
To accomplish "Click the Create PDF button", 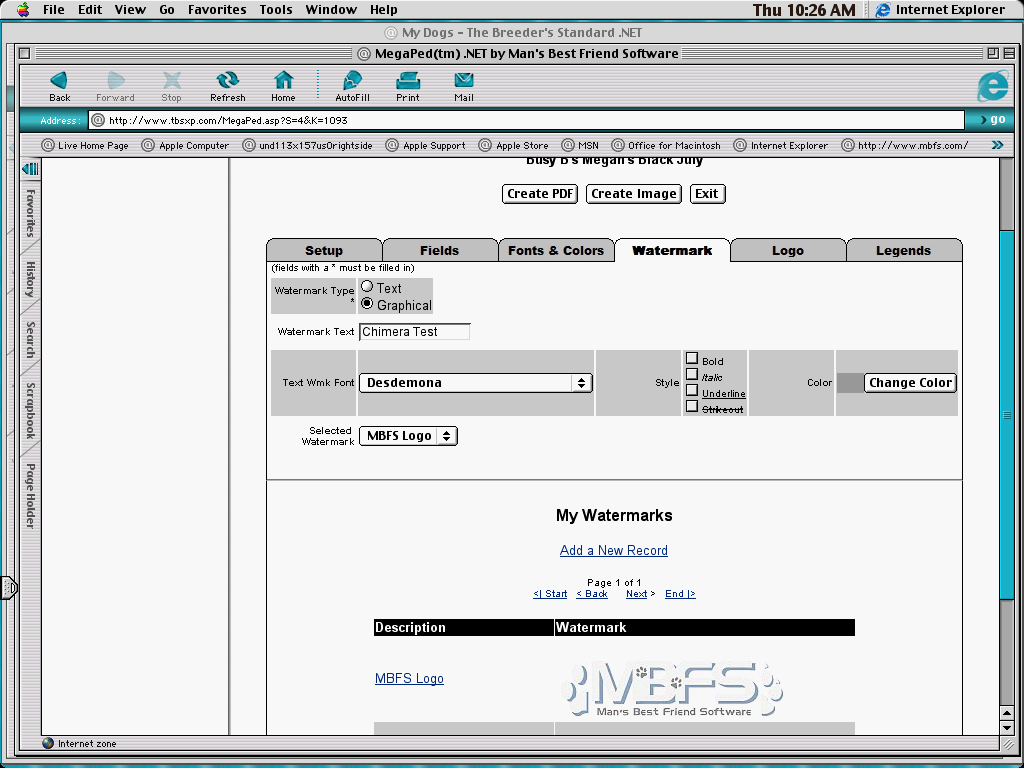I will coord(540,194).
